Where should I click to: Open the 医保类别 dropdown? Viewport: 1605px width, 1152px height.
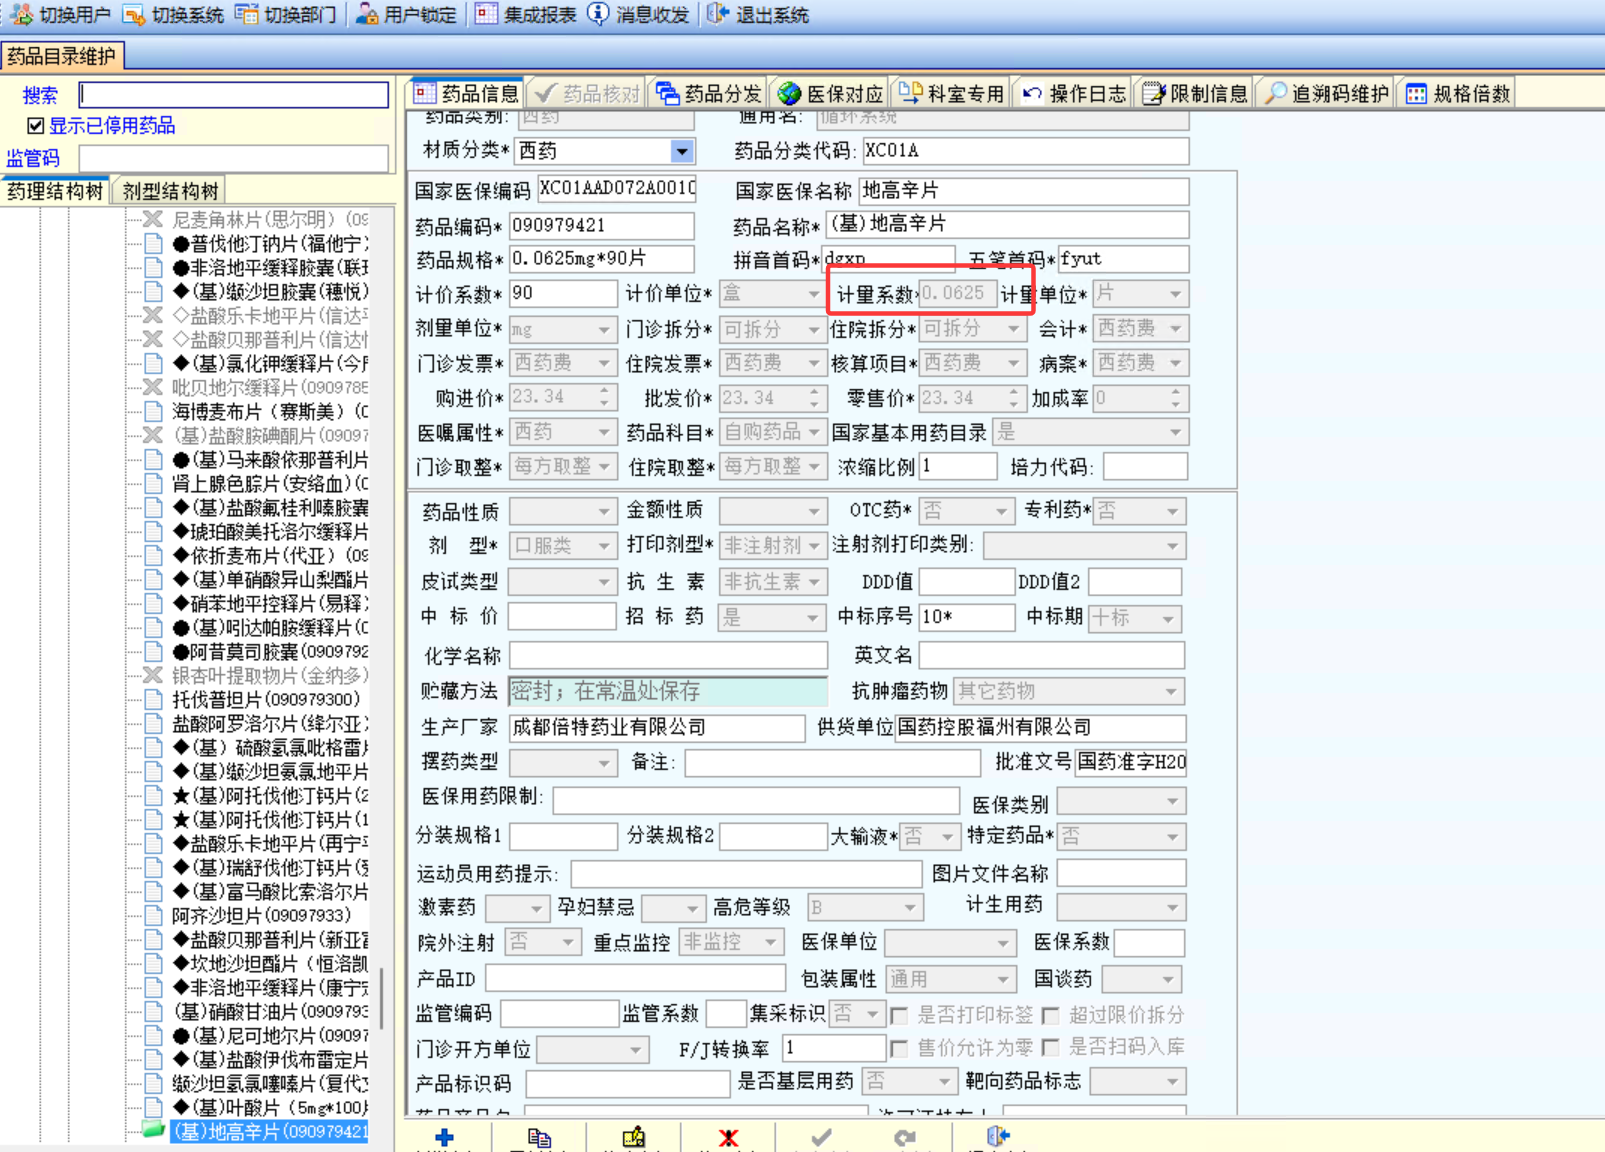[x=1172, y=802]
